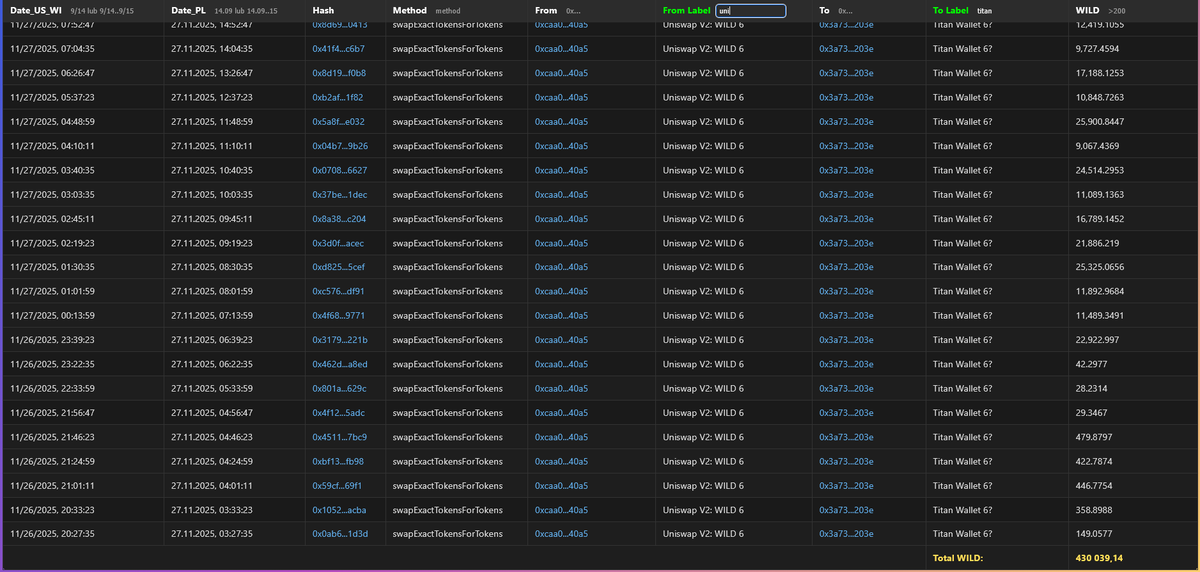
Task: Click the Date_PL filter input
Action: click(247, 11)
